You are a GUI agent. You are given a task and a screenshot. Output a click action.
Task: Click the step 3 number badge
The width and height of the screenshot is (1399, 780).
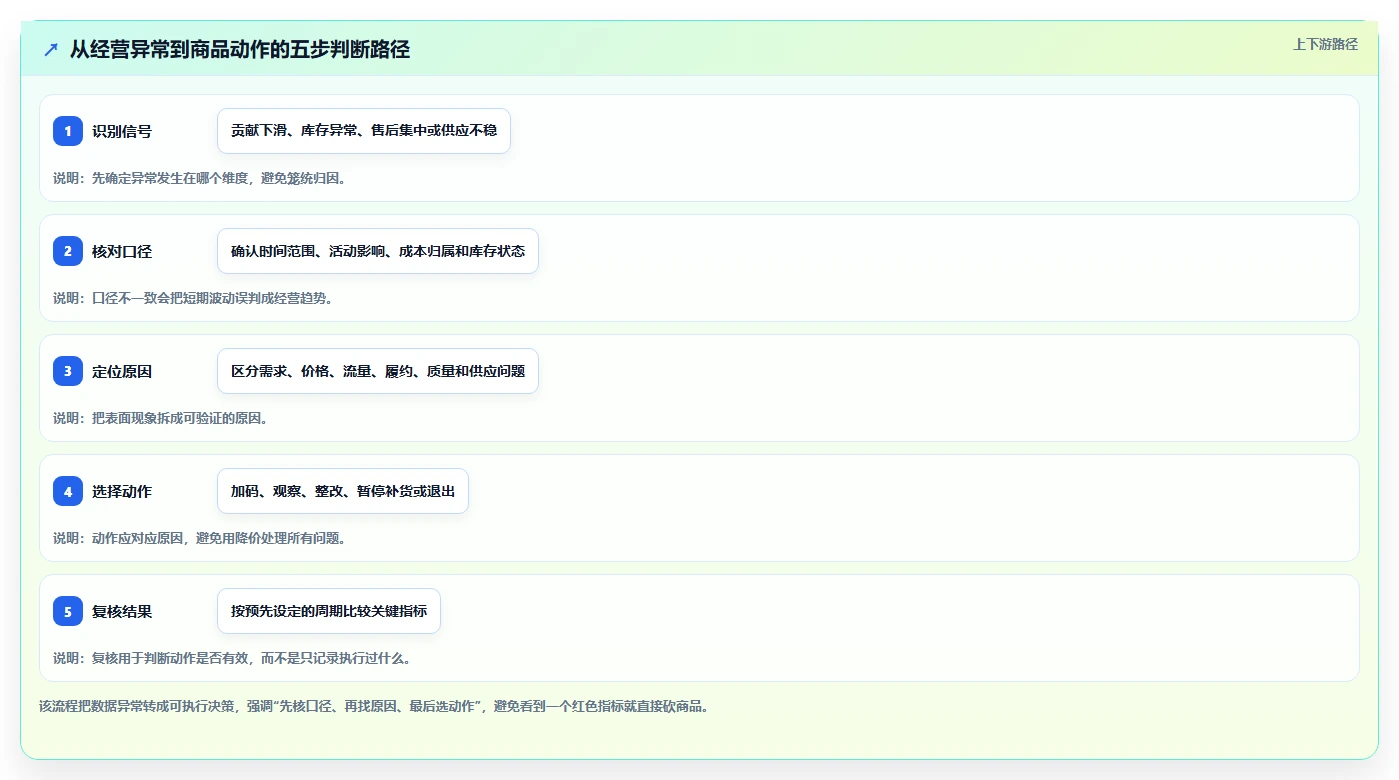point(68,371)
